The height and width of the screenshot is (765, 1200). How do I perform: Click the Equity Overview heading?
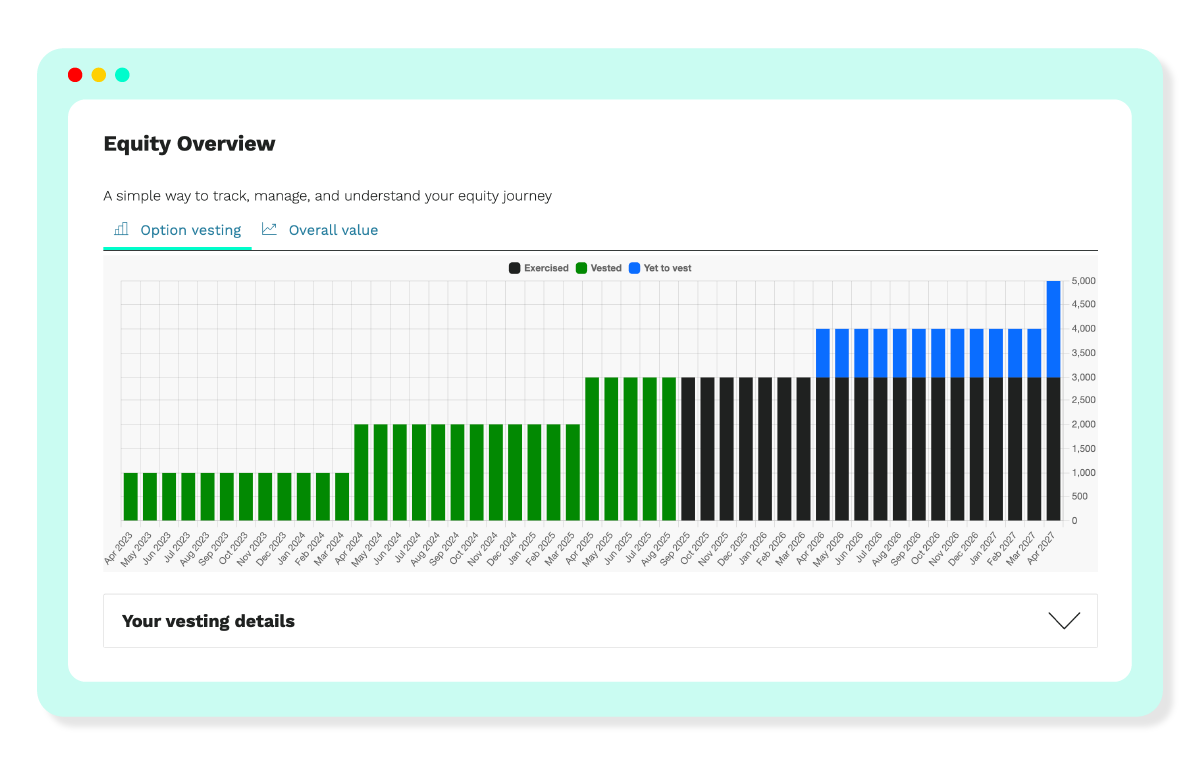190,144
